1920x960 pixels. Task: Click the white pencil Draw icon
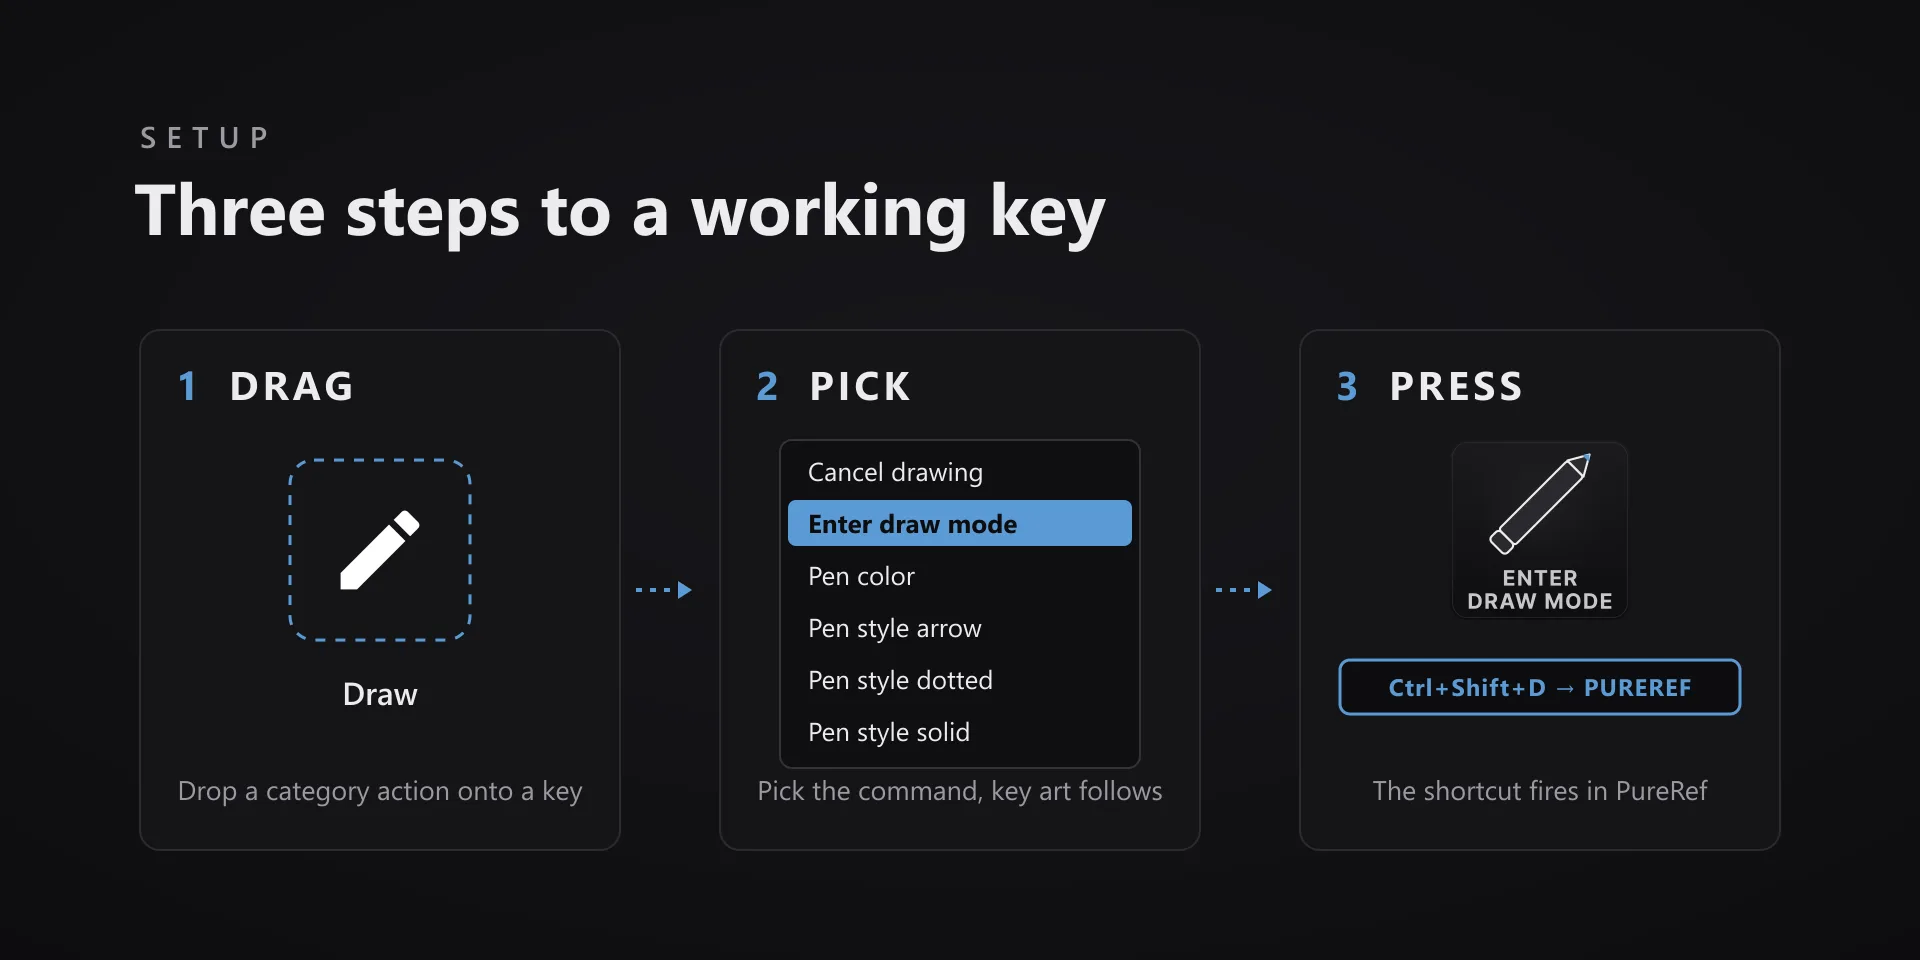[380, 550]
